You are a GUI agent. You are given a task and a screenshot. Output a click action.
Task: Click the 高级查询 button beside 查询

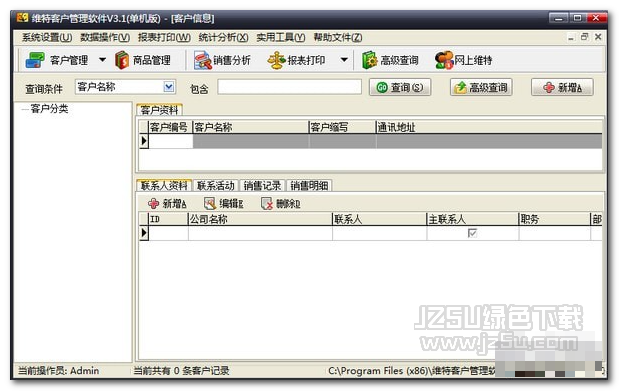(481, 87)
